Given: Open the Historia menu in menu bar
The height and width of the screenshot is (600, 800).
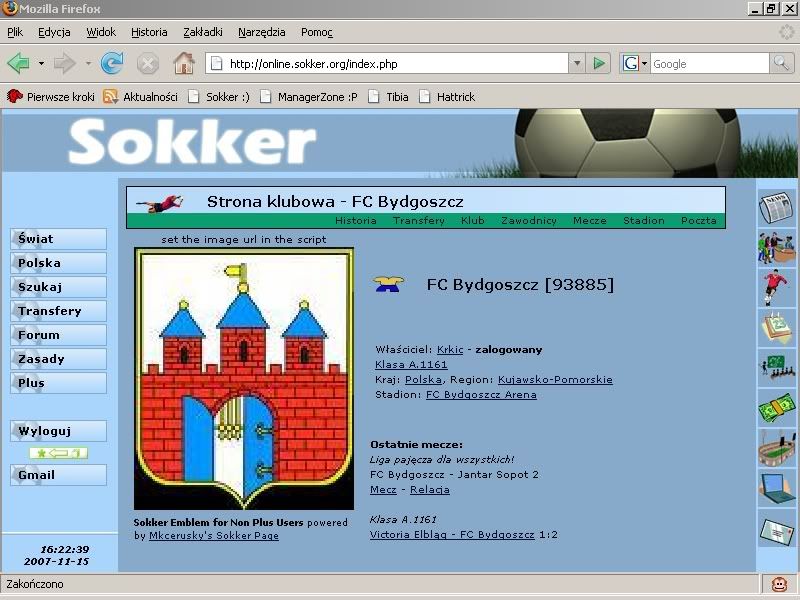Looking at the screenshot, I should click(149, 32).
